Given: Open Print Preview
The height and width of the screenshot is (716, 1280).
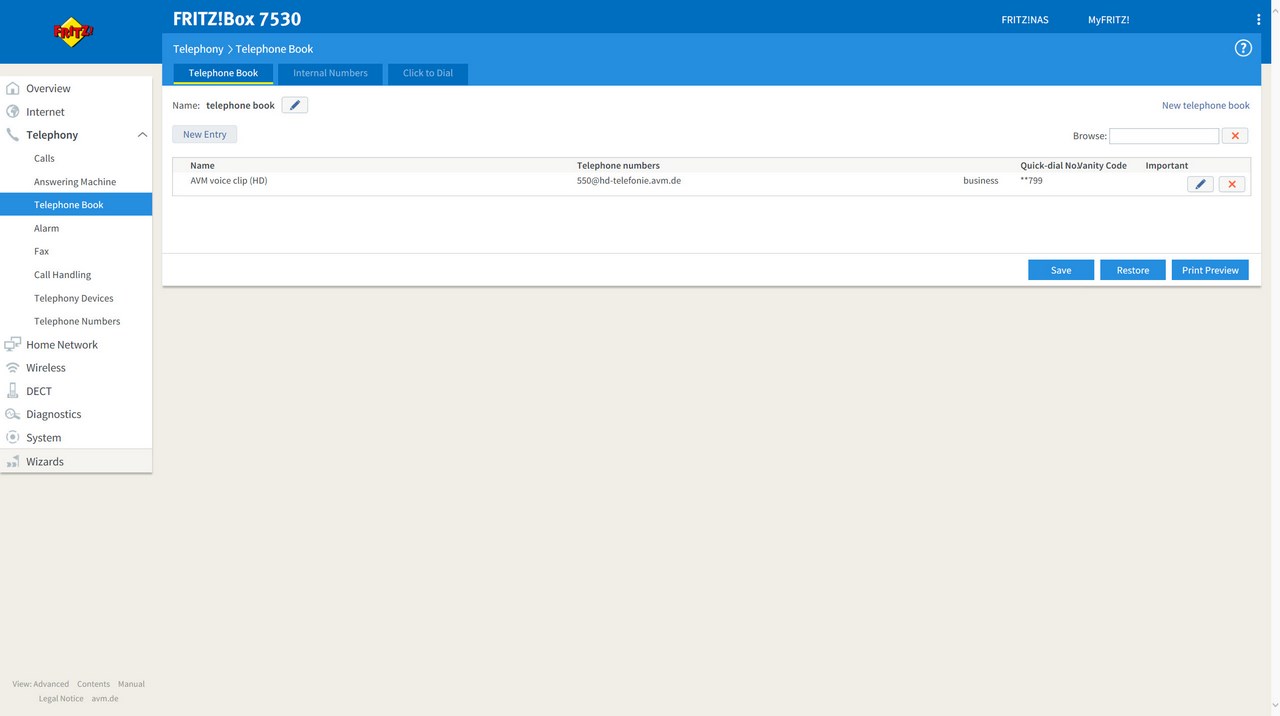Looking at the screenshot, I should 1210,270.
